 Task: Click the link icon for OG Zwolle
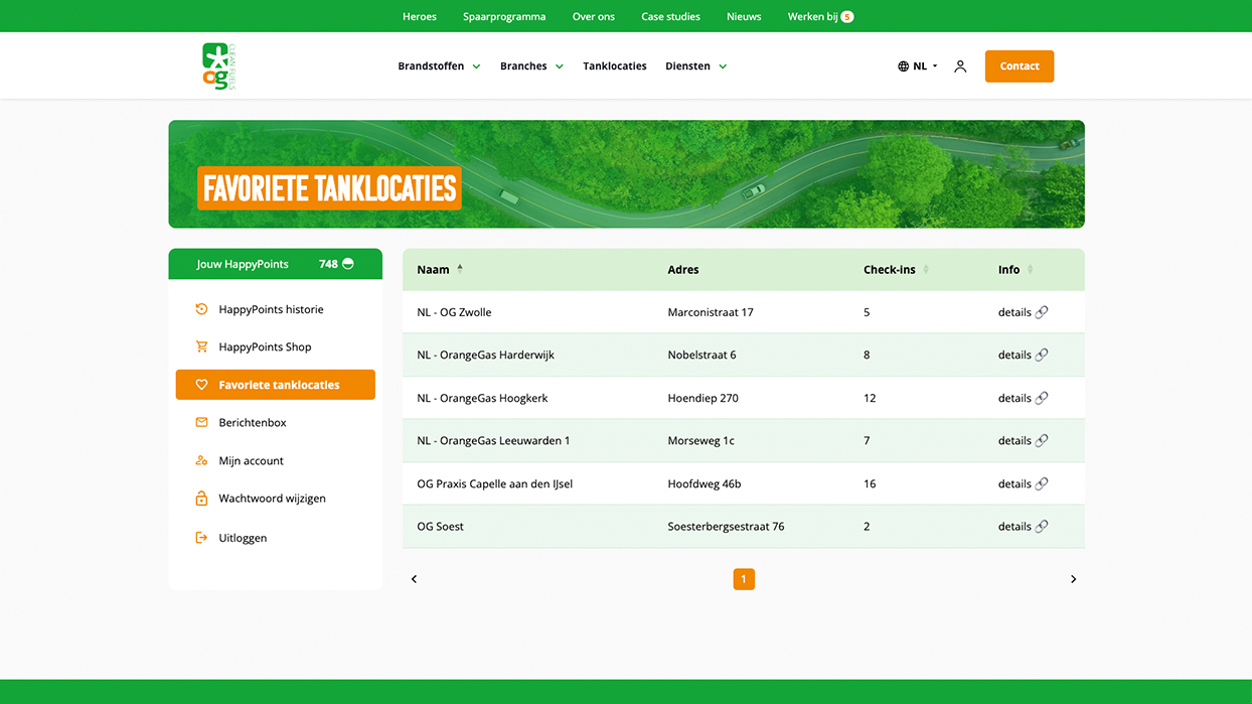(x=1042, y=312)
